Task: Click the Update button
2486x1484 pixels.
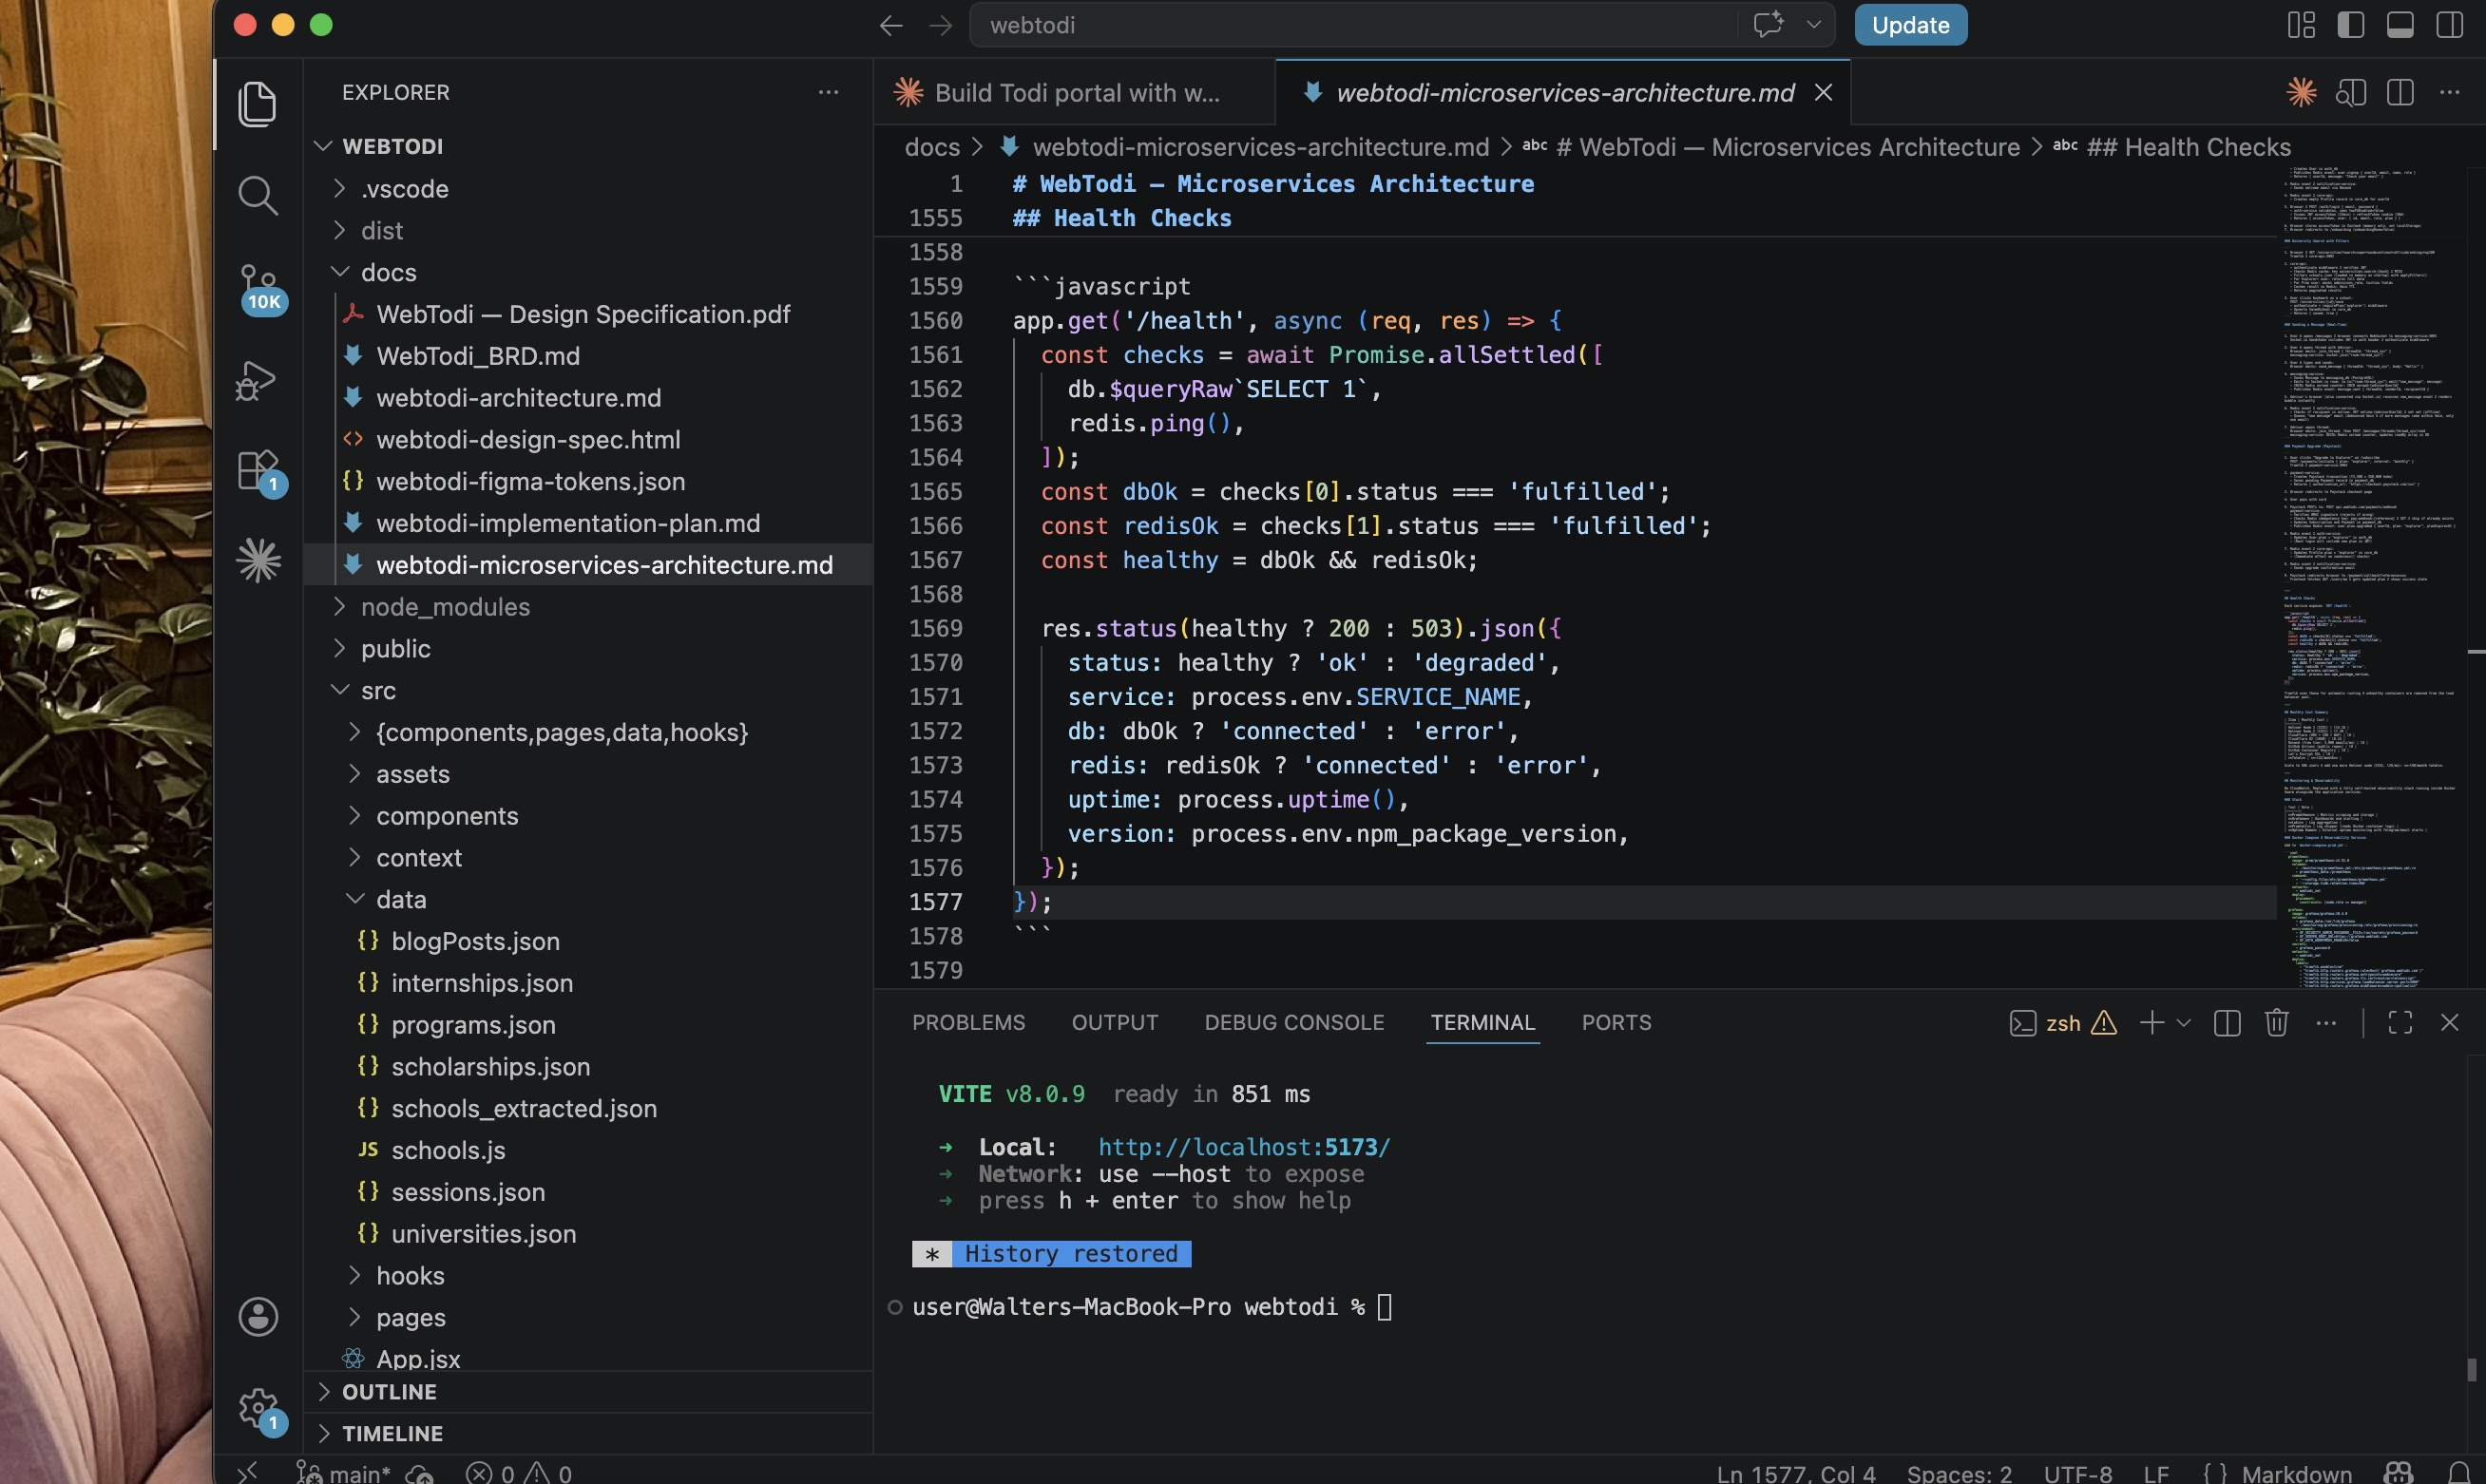Action: click(1909, 25)
